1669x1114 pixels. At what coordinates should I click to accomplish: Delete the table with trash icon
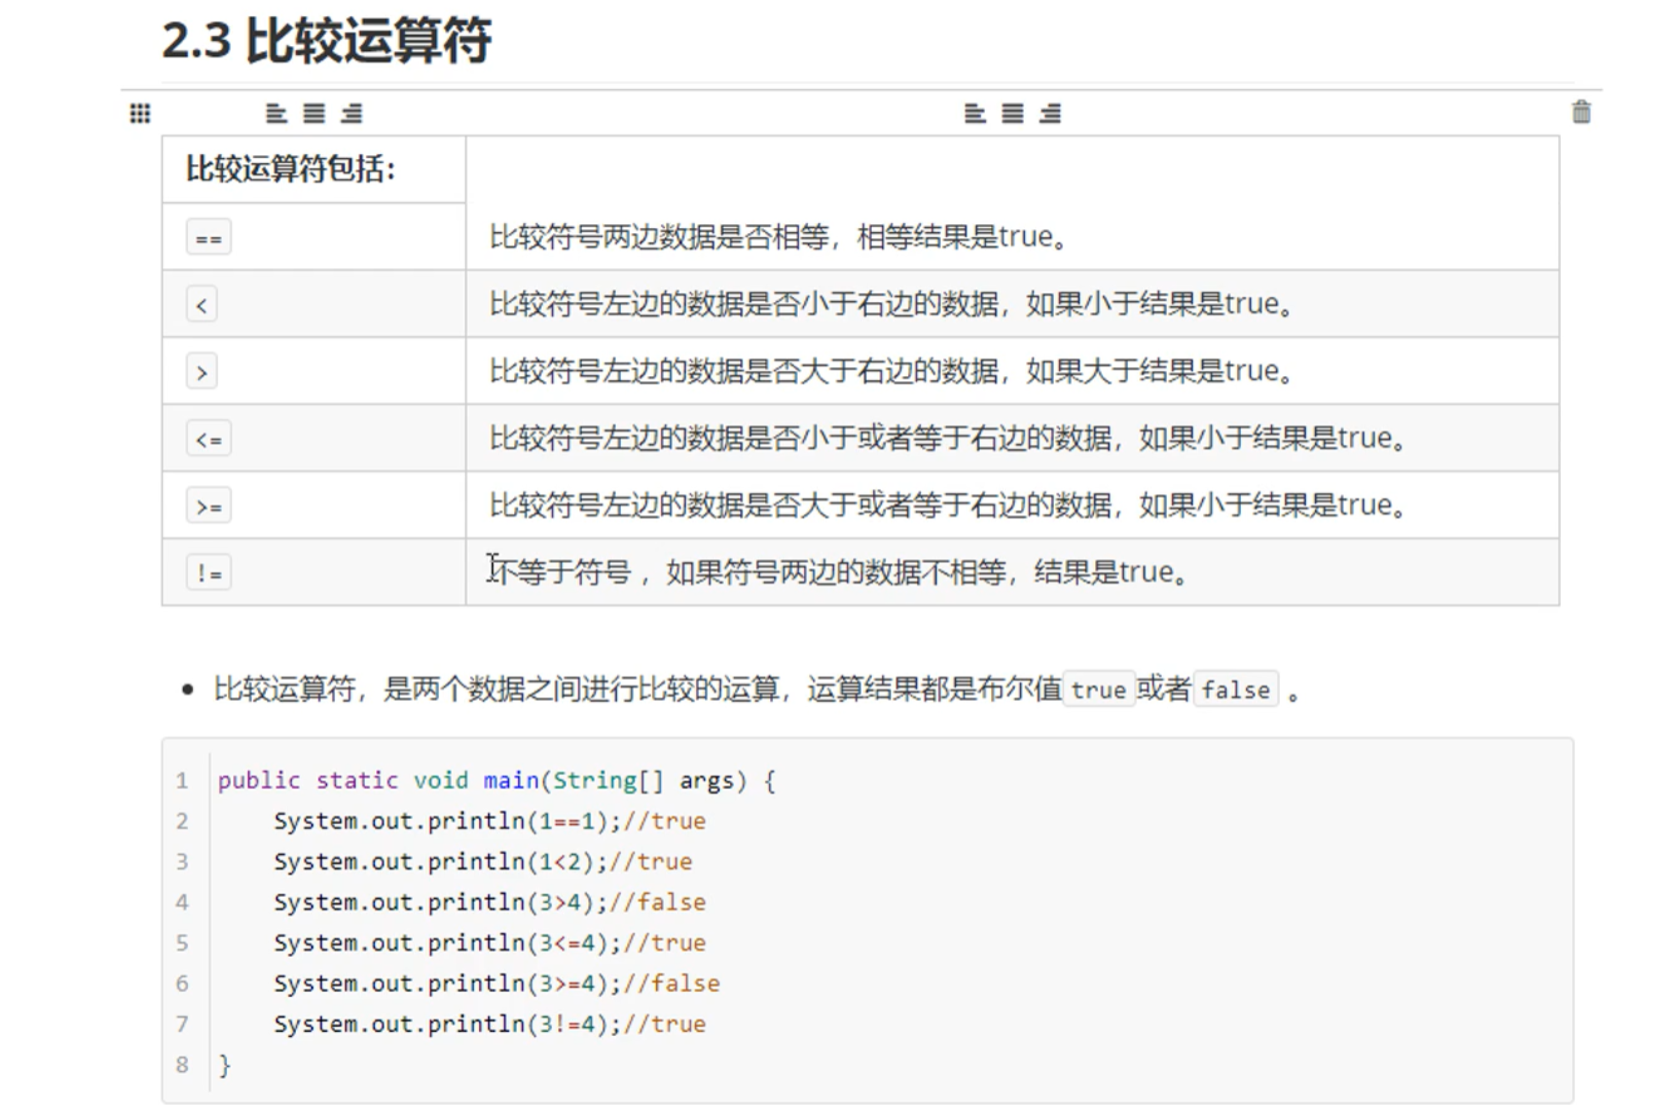1581,112
